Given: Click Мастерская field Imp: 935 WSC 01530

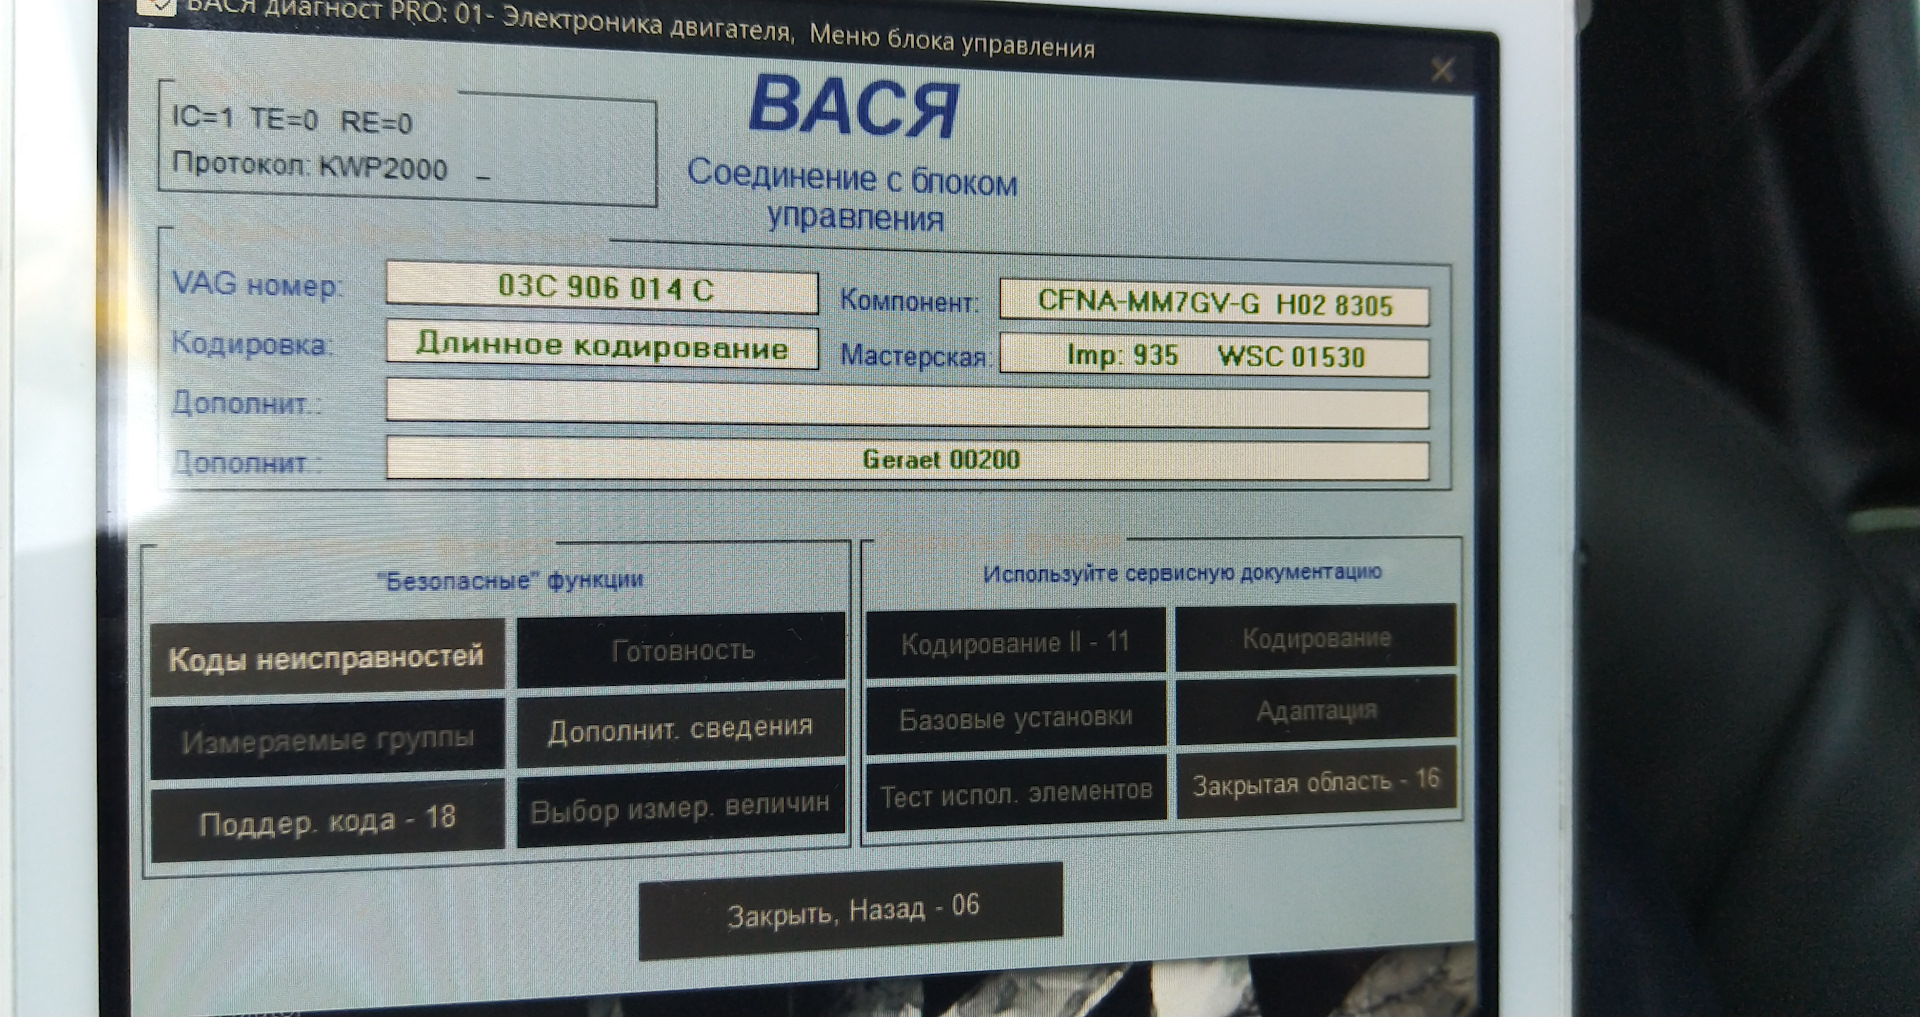Looking at the screenshot, I should point(1214,356).
